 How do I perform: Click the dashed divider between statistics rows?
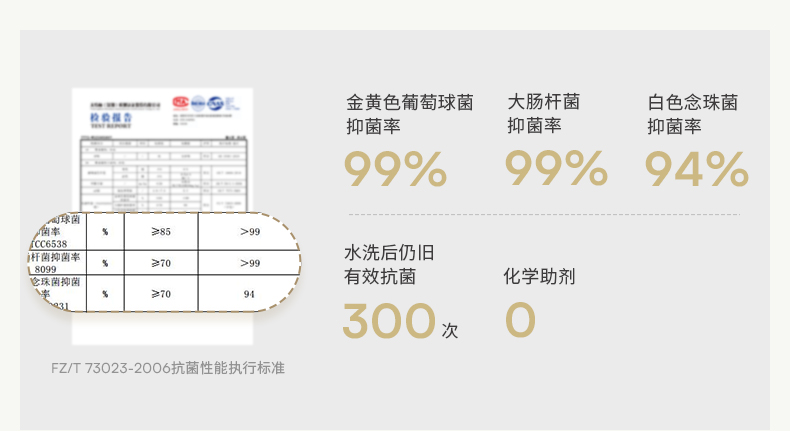point(543,214)
